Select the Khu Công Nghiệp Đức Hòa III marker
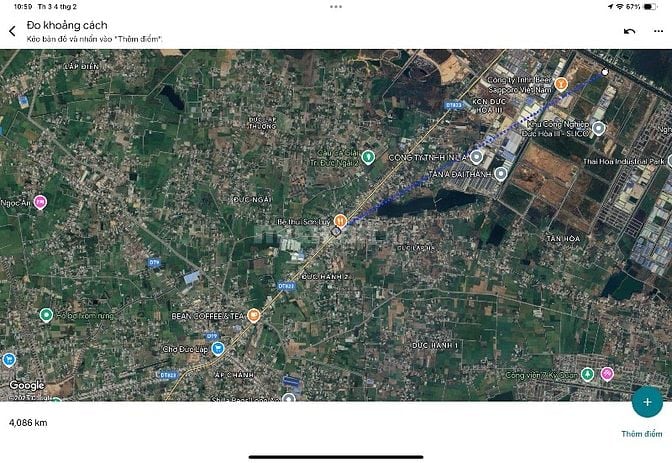This screenshot has width=672, height=463. [x=598, y=128]
